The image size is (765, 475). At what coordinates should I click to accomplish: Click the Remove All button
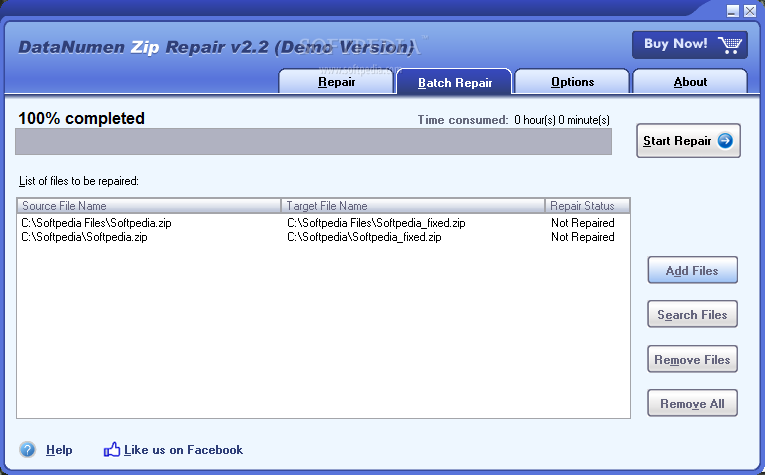point(692,403)
